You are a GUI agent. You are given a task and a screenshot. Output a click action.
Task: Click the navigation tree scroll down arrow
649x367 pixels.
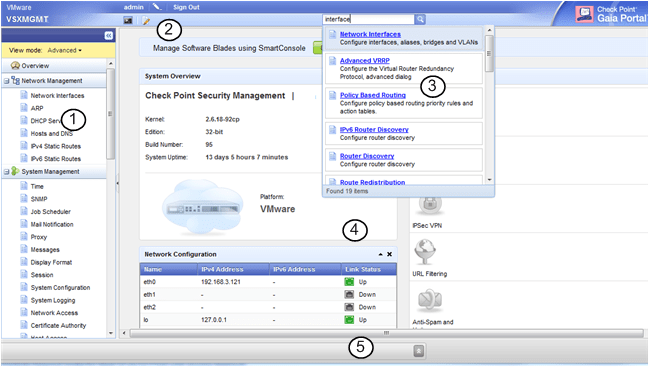click(x=111, y=333)
